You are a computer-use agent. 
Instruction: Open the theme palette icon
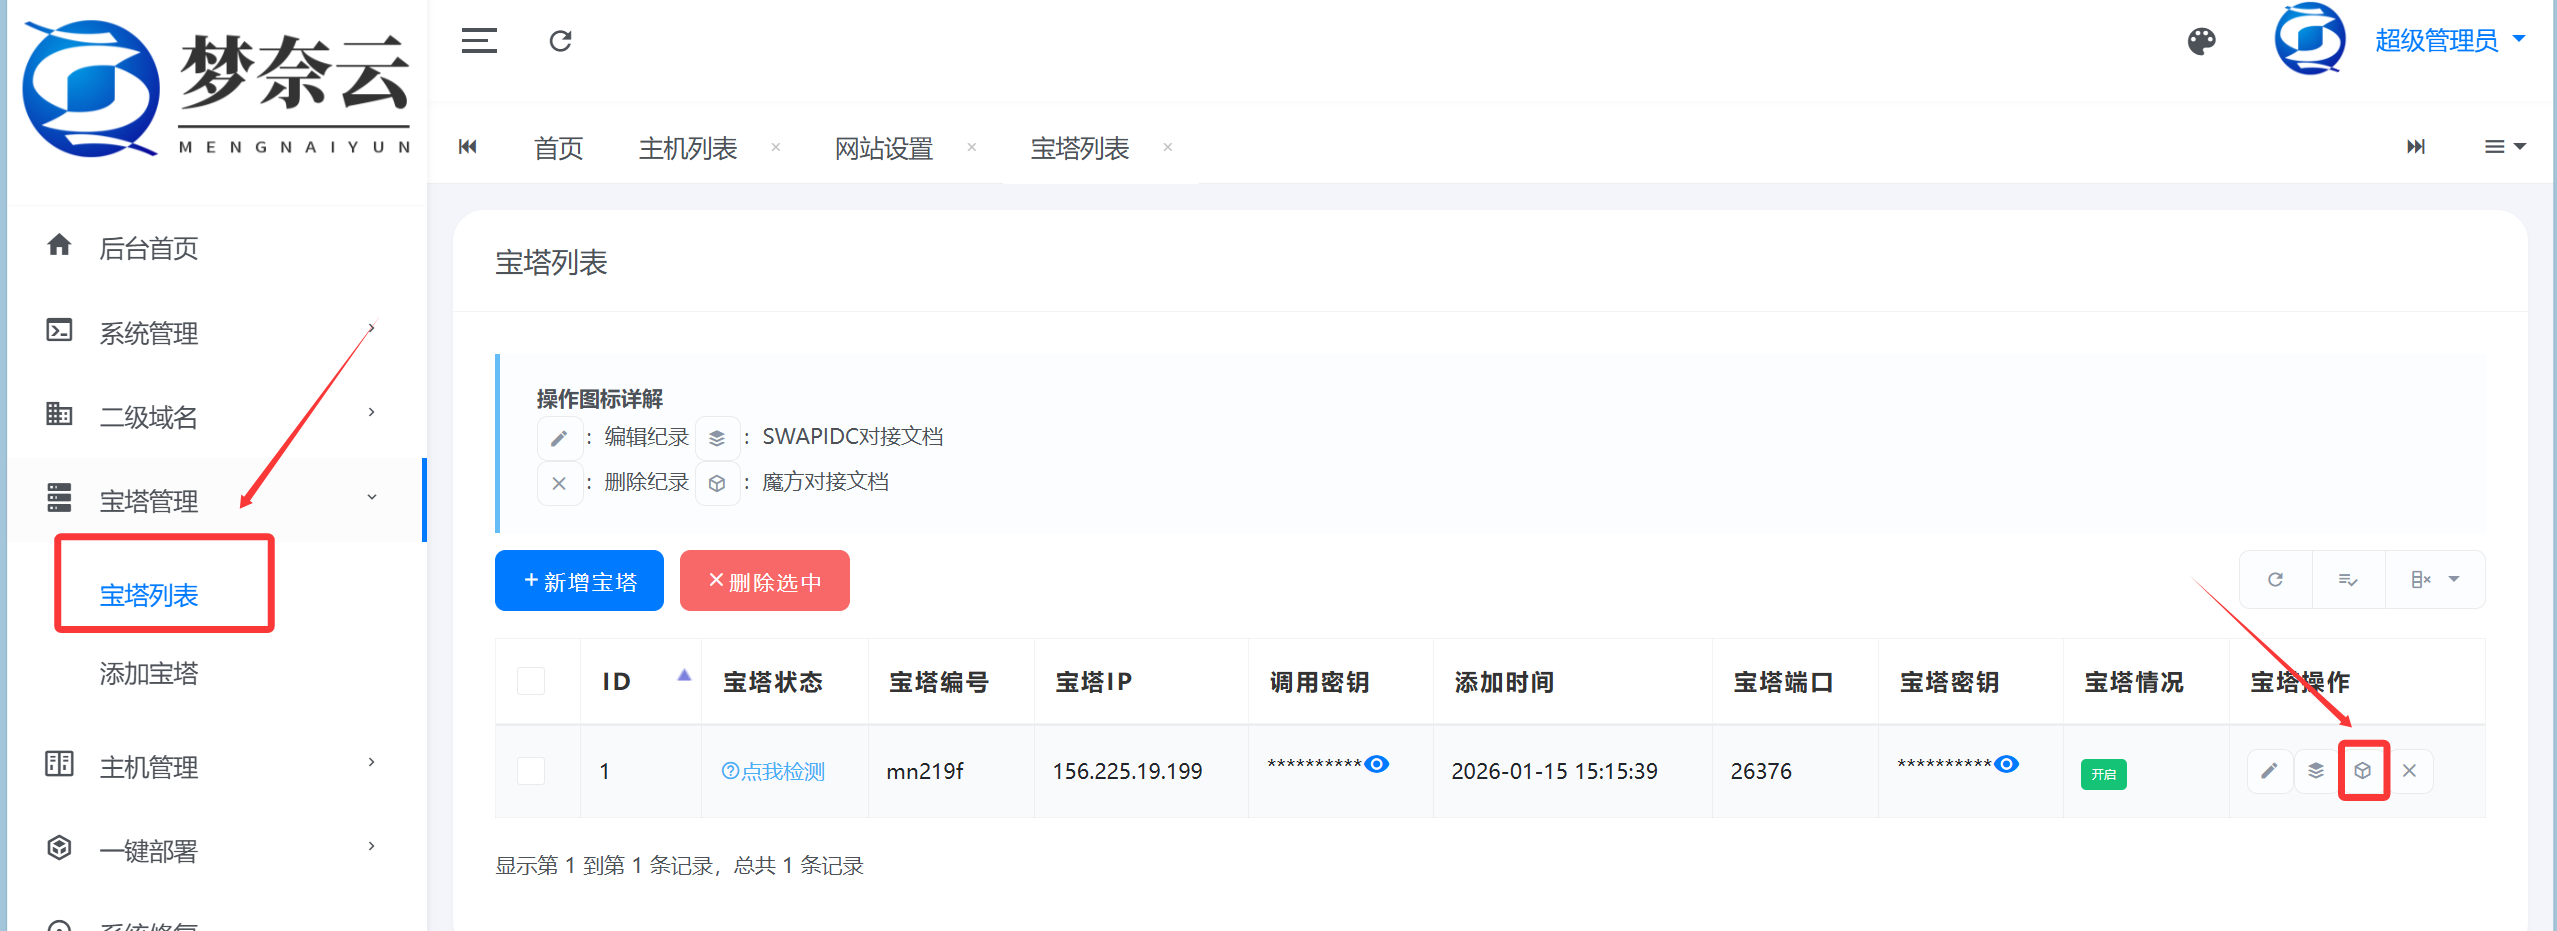click(x=2201, y=41)
